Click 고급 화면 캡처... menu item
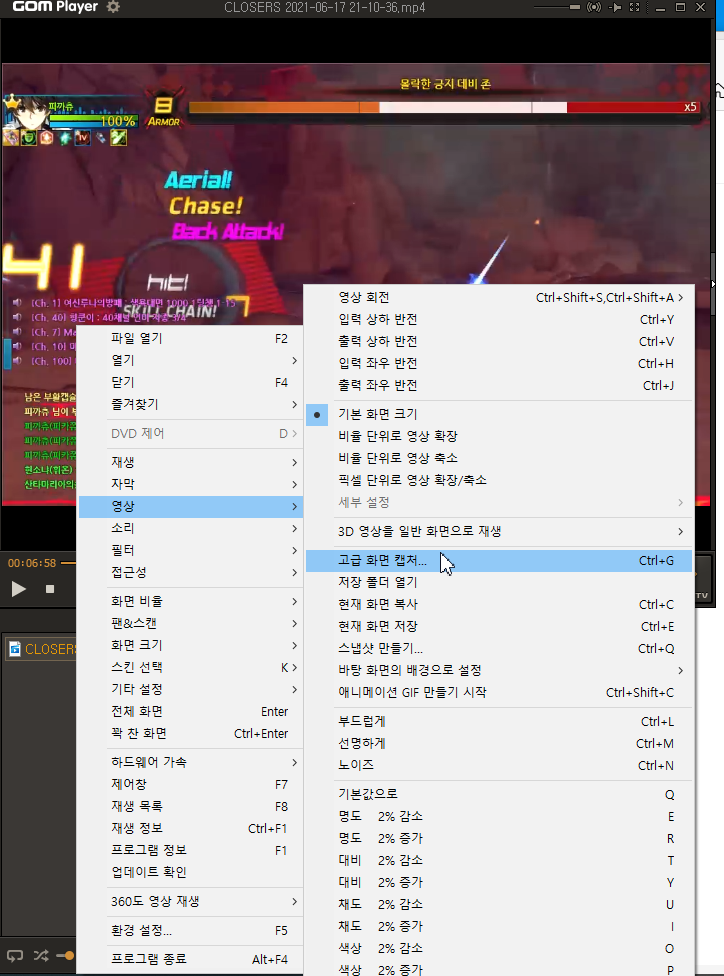 coord(499,561)
